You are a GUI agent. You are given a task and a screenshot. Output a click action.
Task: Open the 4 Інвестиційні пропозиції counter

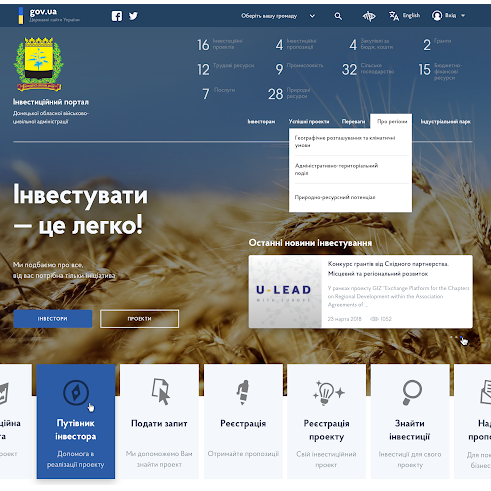click(296, 45)
